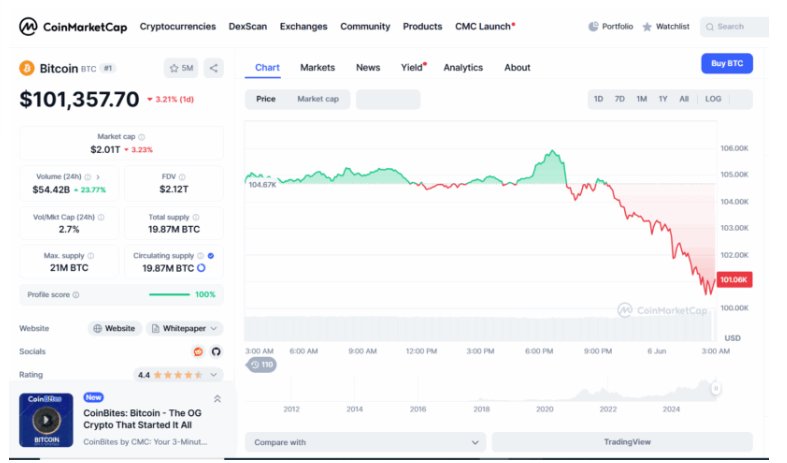Click the TradingView button
Image resolution: width=787 pixels, height=463 pixels.
(622, 442)
